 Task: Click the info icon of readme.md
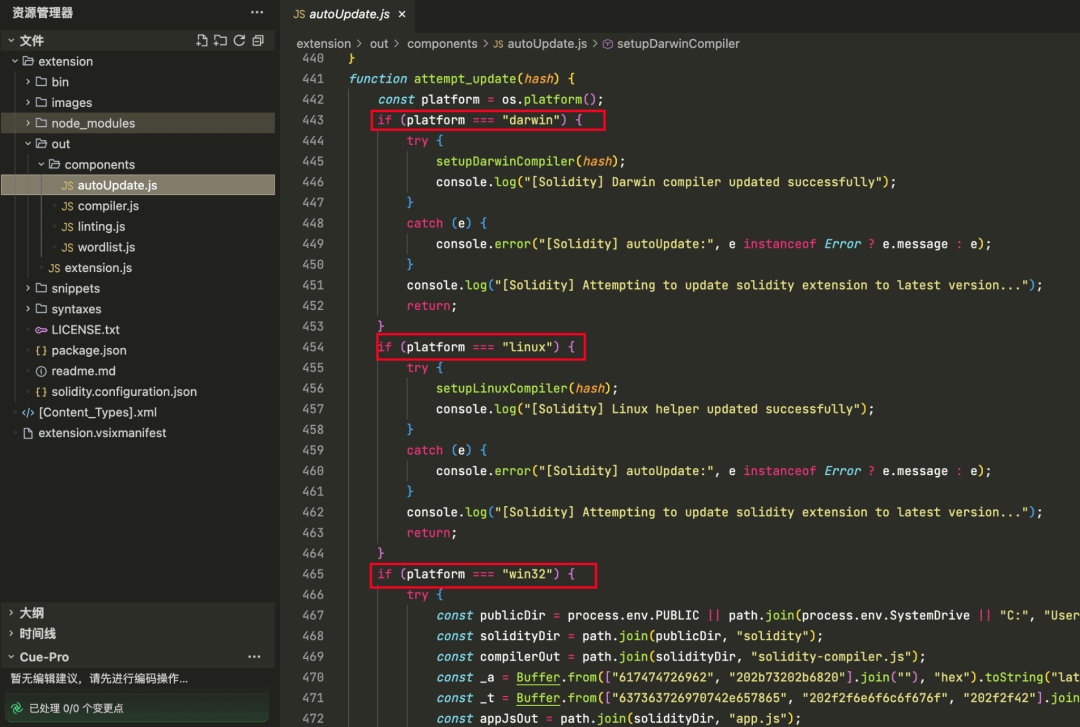[41, 371]
